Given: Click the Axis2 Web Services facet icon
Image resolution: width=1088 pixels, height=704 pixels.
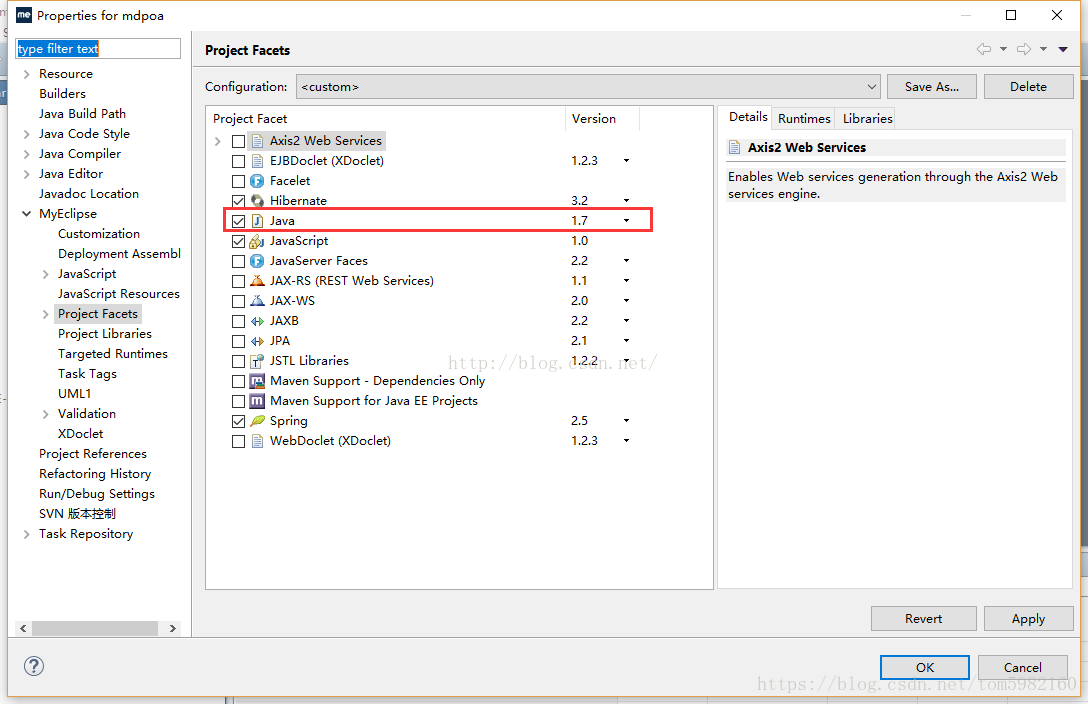Looking at the screenshot, I should [x=257, y=141].
